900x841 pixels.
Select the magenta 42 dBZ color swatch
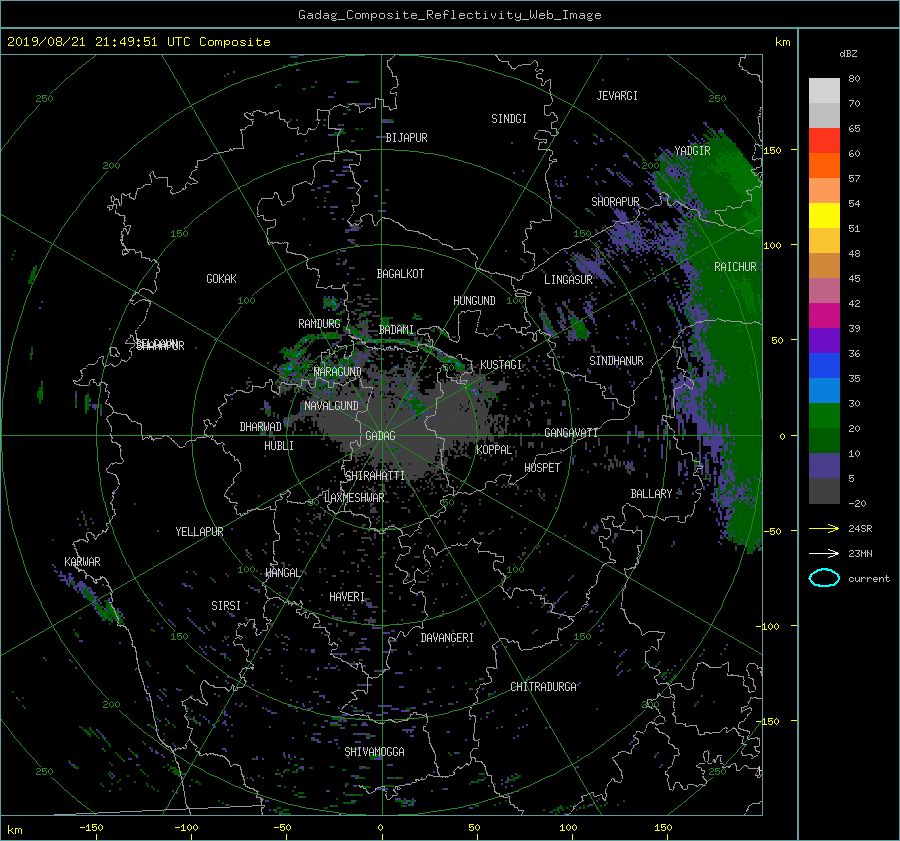824,315
